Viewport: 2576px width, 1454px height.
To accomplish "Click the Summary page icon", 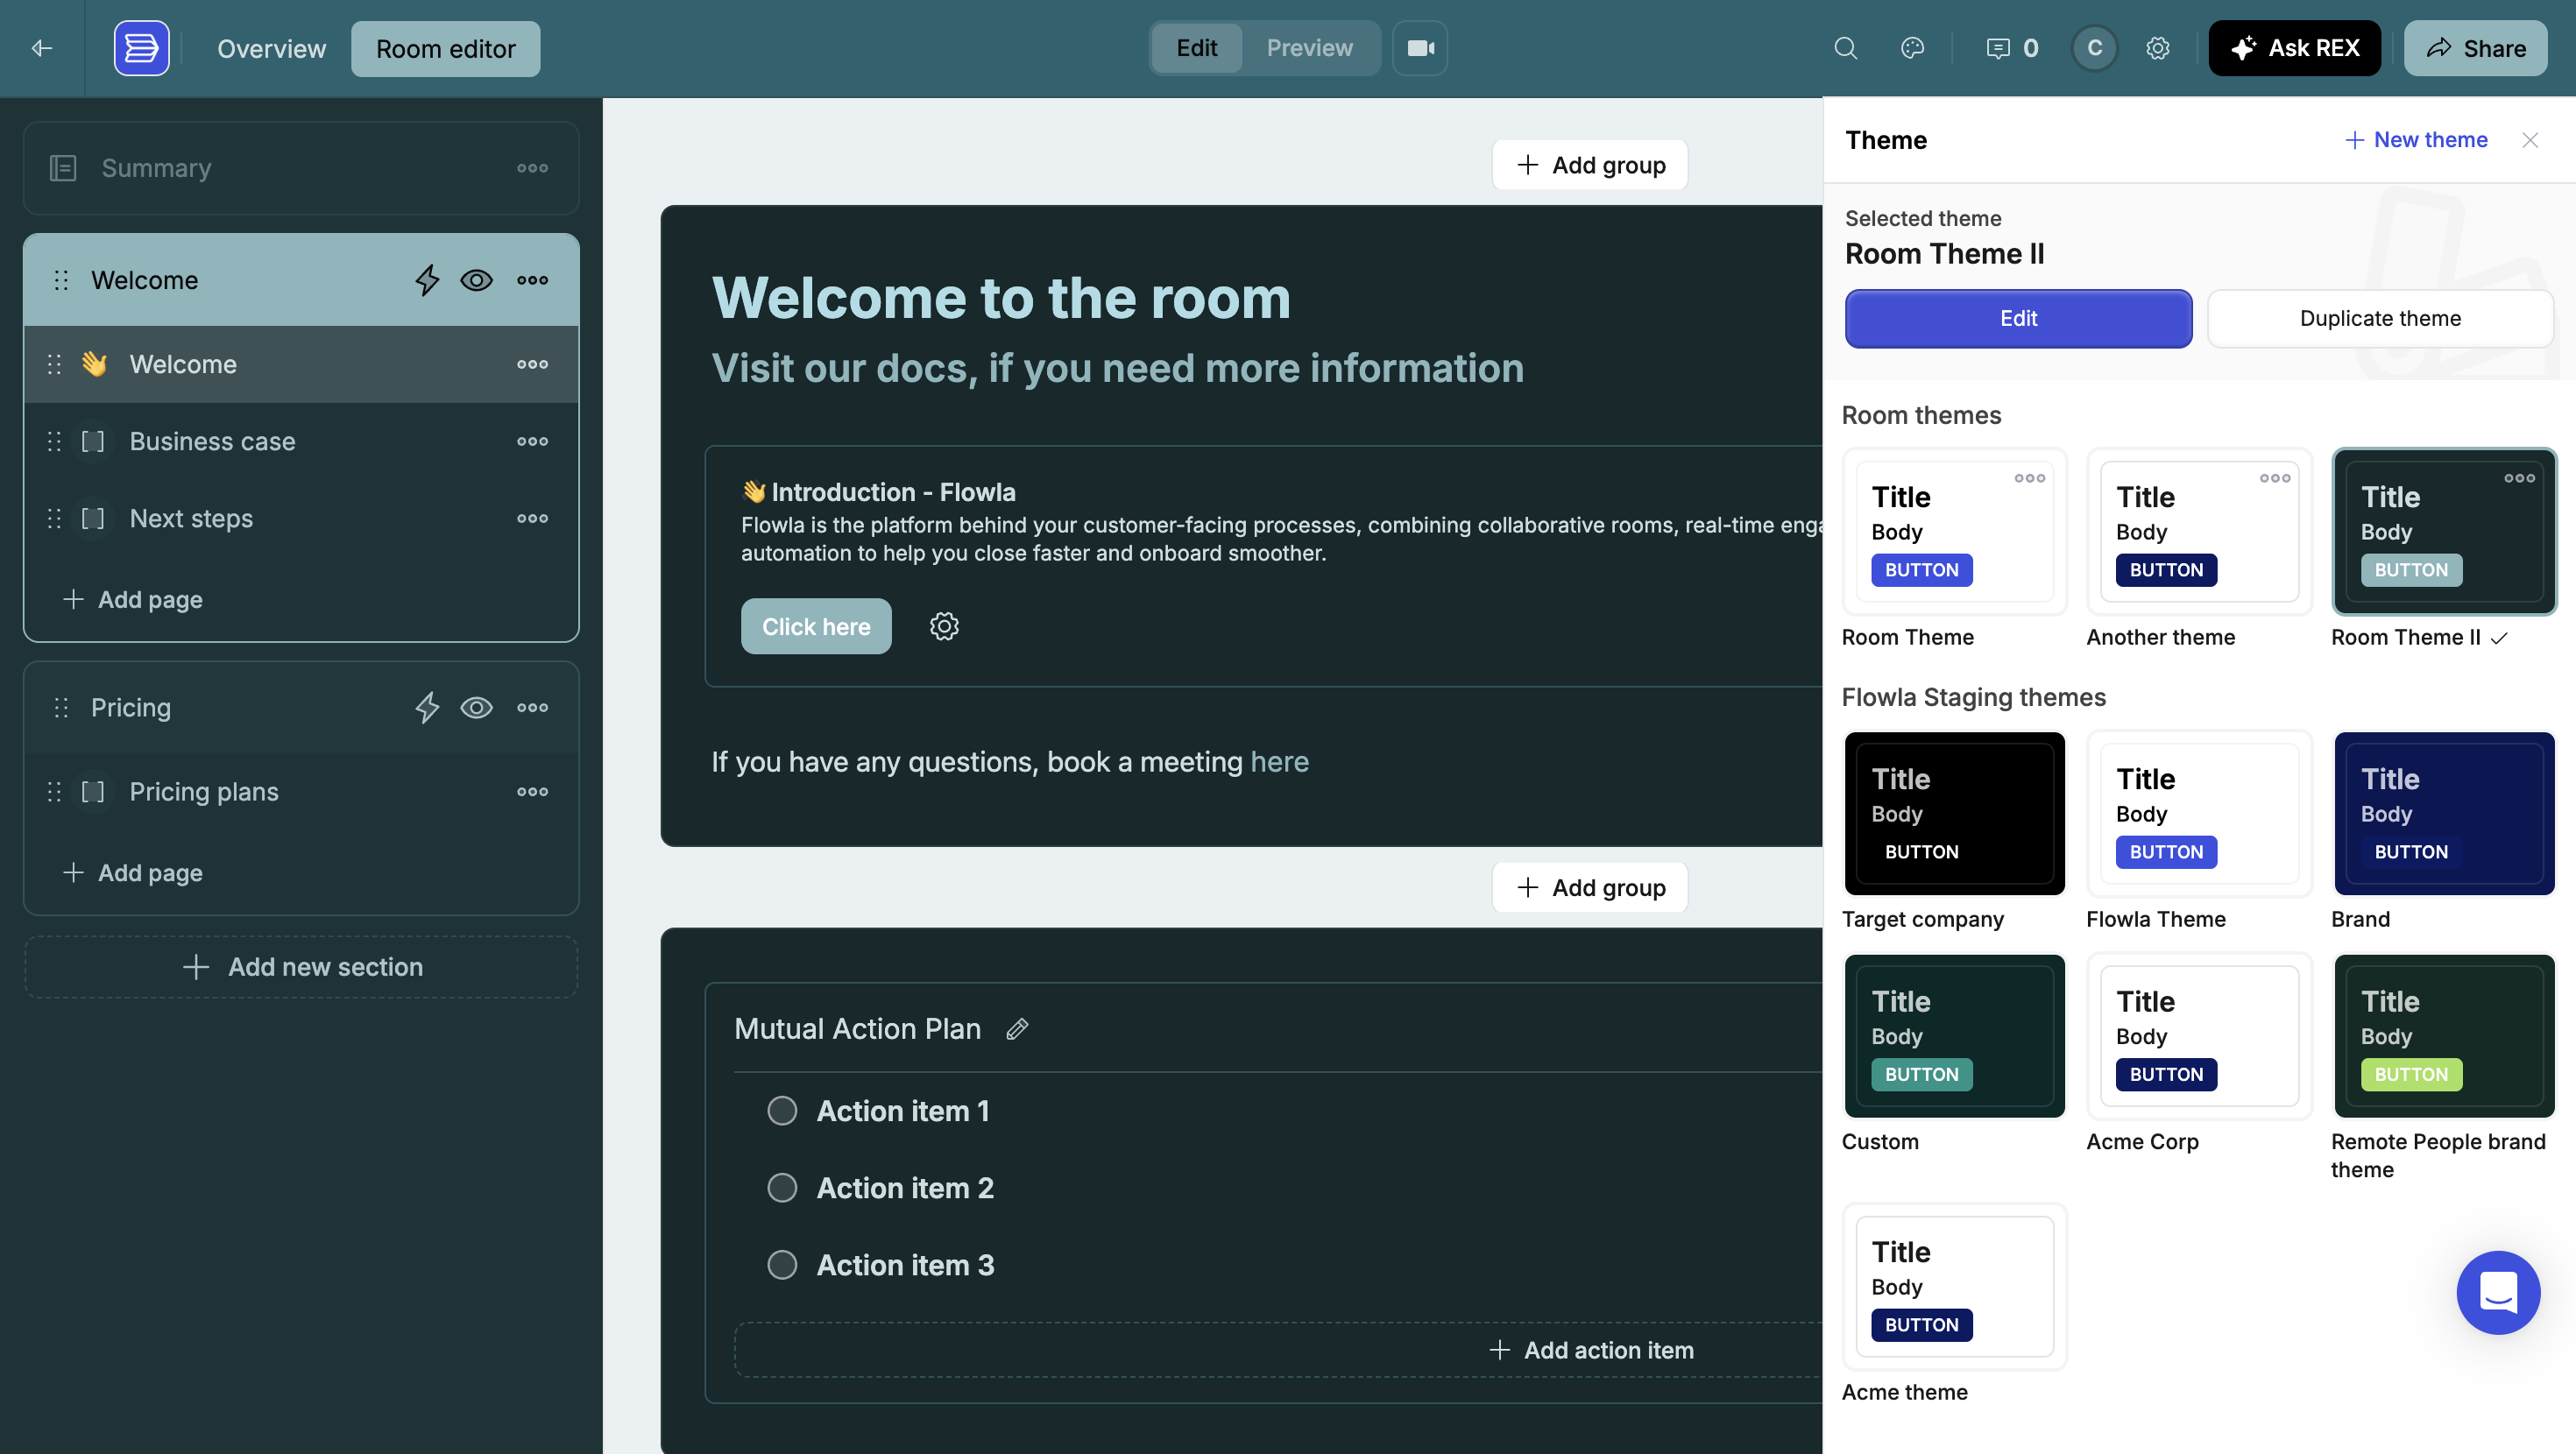I will click(x=63, y=168).
